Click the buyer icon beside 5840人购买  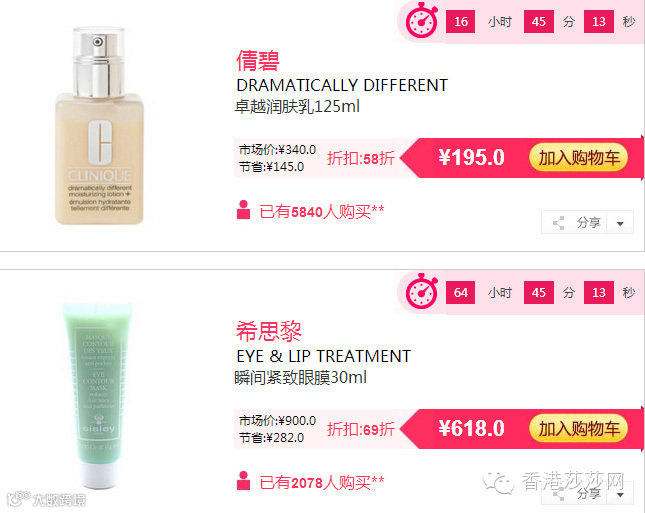(244, 209)
